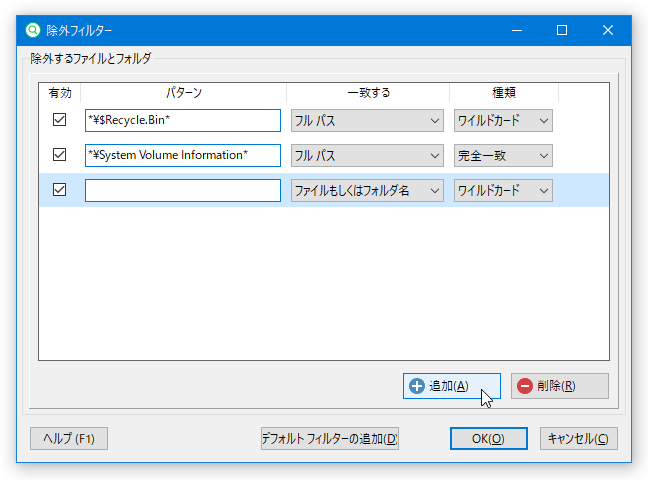Viewport: 648px width, 480px height.
Task: Click the 有効 column header
Action: pyautogui.click(x=60, y=93)
